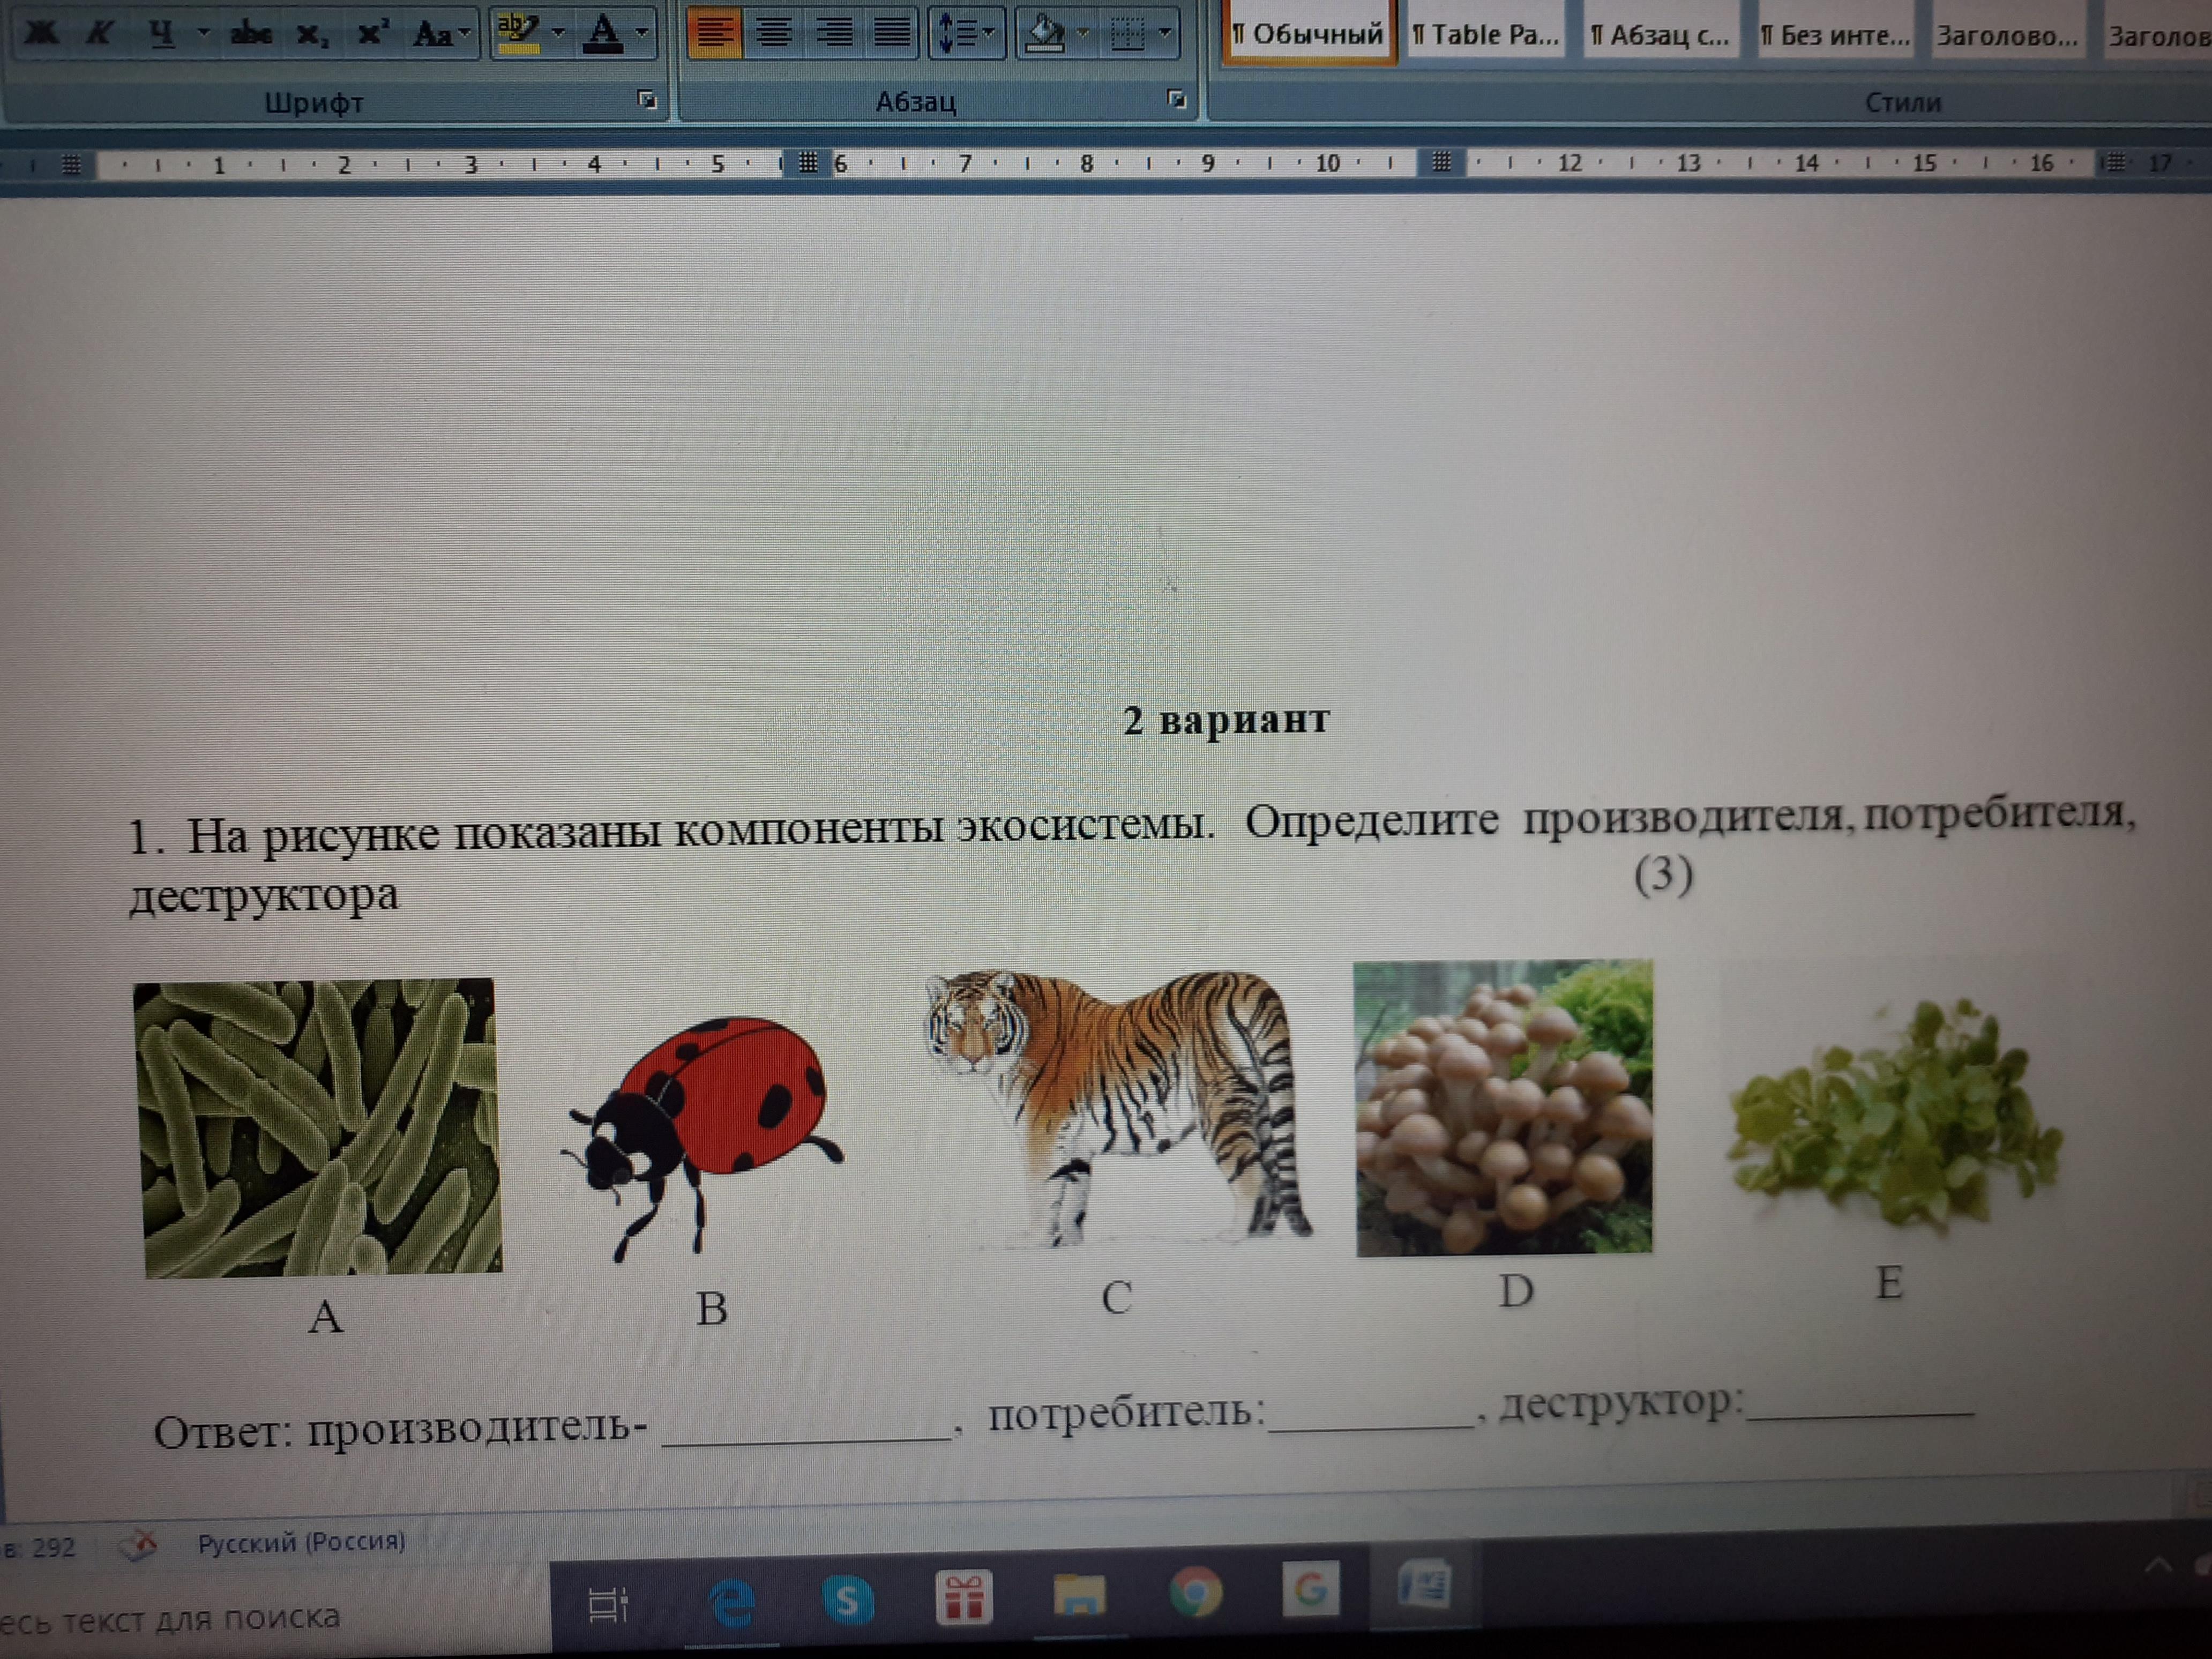Expand the font color dropdown arrow
2212x1659 pixels.
click(x=643, y=33)
